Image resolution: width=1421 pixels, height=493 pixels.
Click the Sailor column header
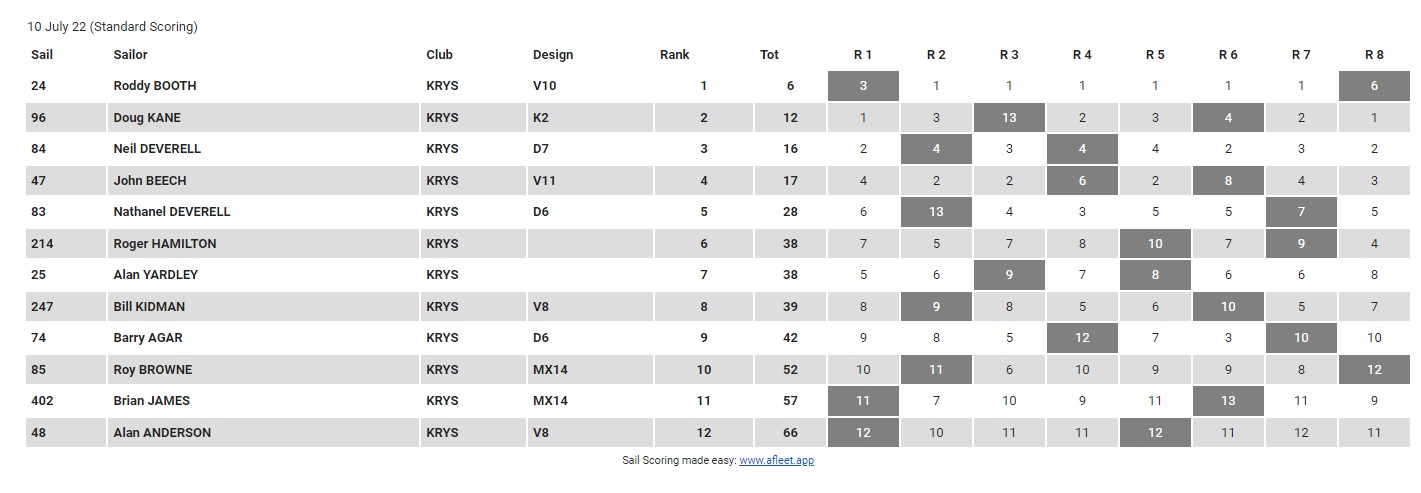[x=130, y=55]
